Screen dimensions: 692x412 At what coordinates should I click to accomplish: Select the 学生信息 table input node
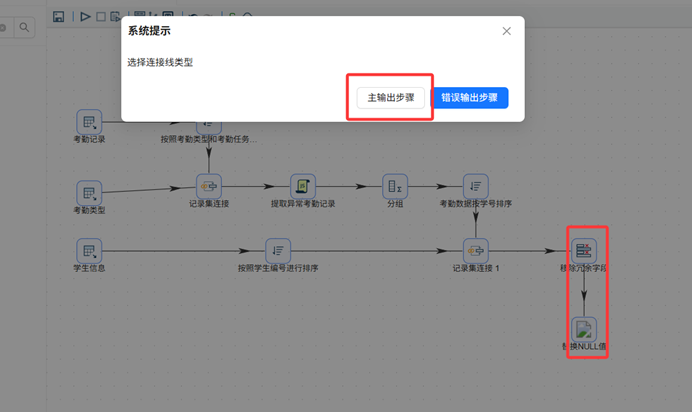(x=89, y=251)
